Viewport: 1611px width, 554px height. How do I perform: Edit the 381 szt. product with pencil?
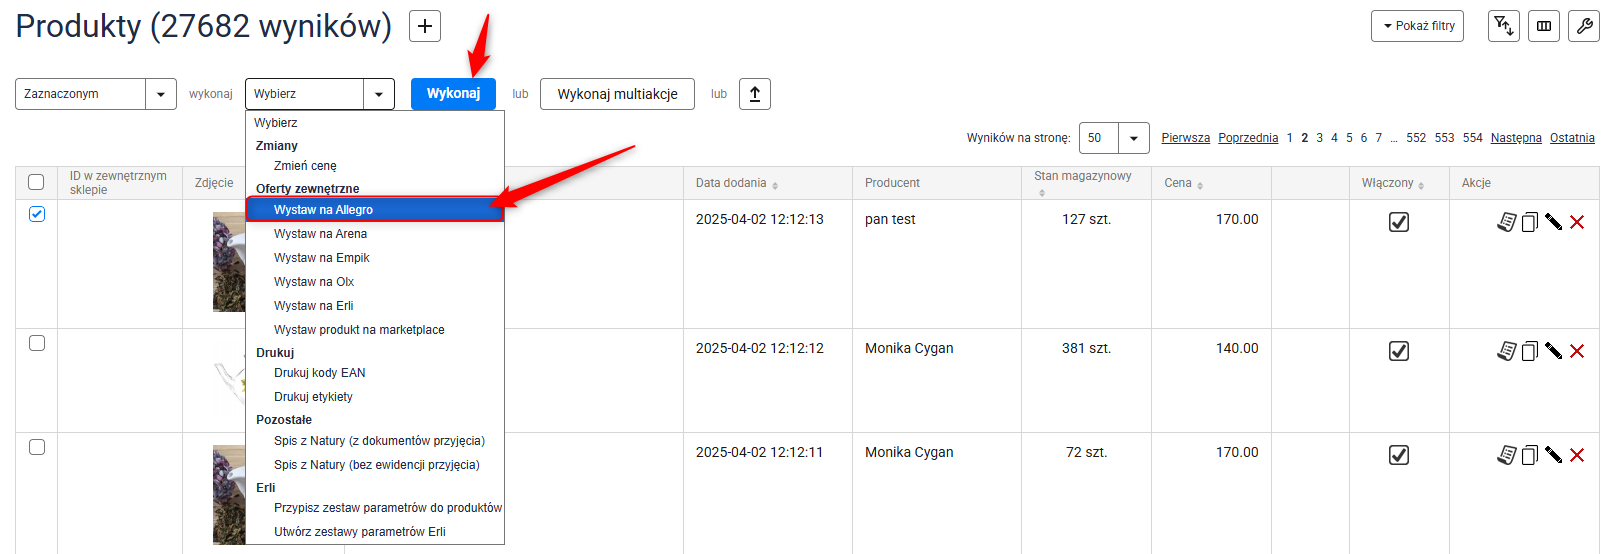pyautogui.click(x=1553, y=351)
